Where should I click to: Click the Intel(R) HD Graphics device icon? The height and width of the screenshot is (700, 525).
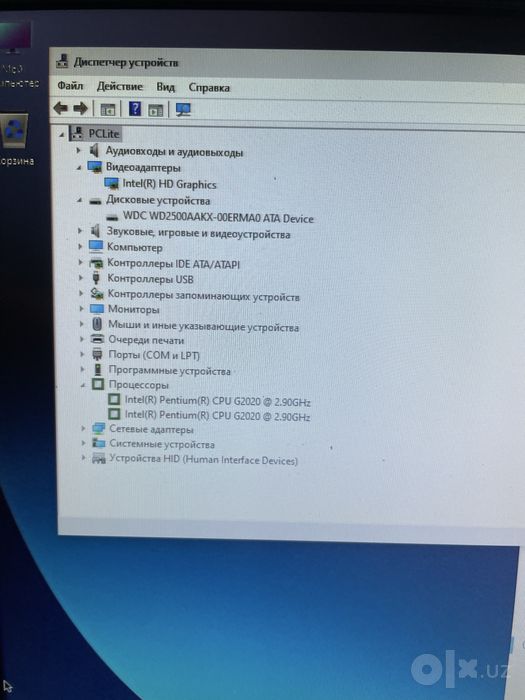[x=111, y=183]
